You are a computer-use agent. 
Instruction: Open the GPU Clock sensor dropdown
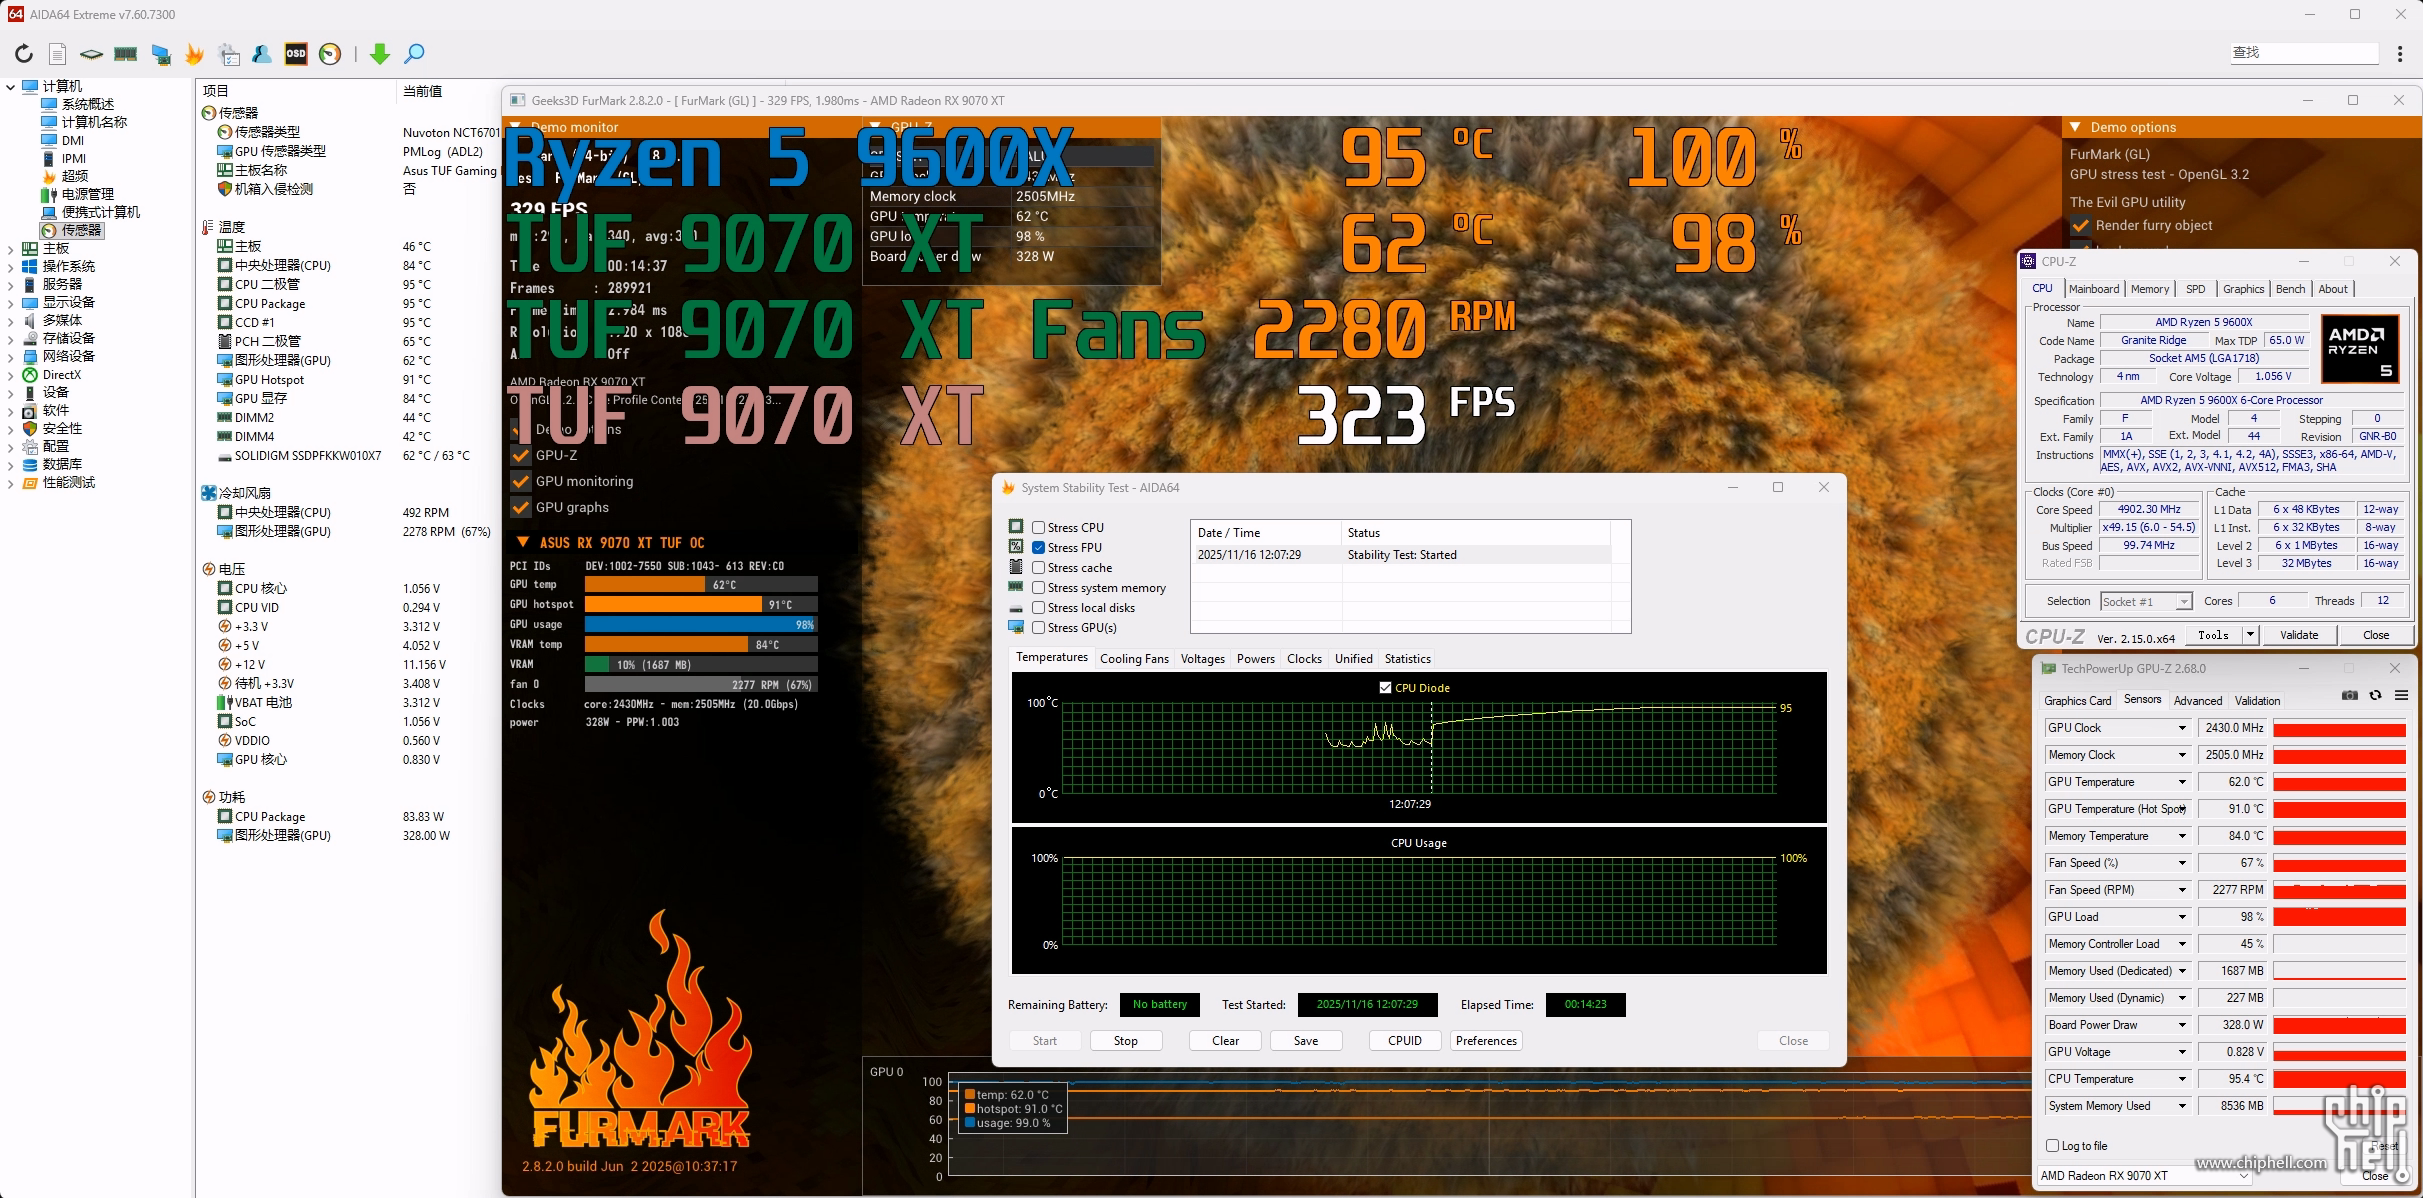[x=2182, y=728]
